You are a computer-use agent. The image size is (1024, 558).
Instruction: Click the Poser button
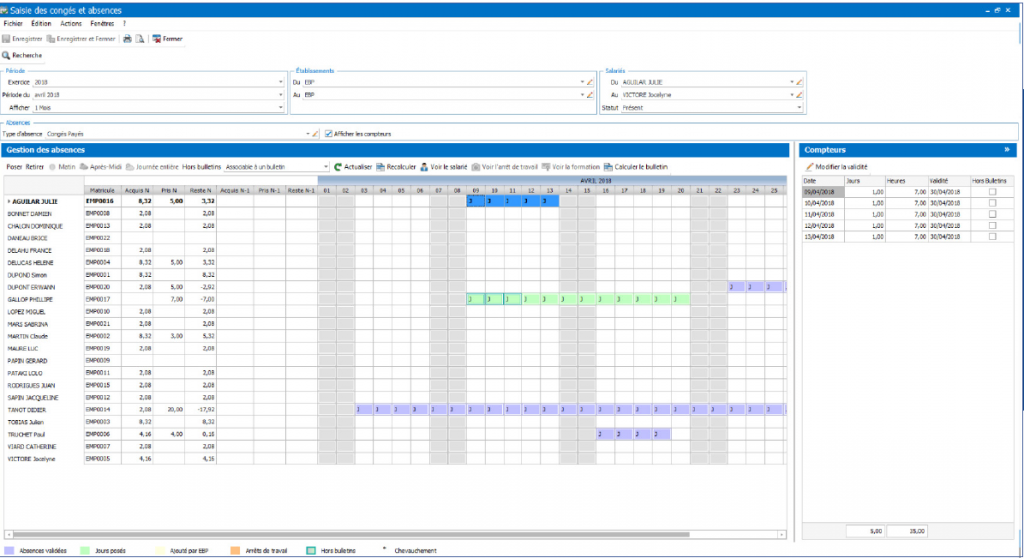tap(14, 167)
